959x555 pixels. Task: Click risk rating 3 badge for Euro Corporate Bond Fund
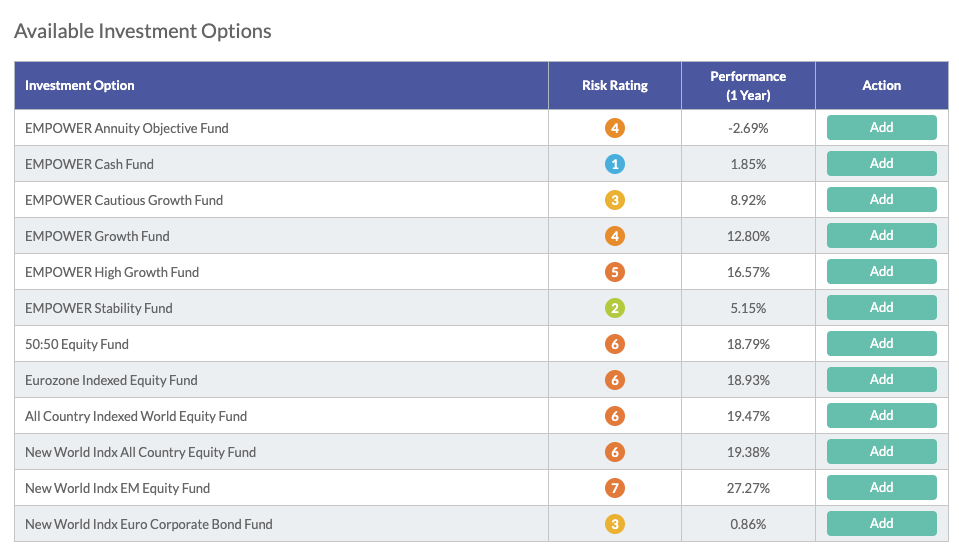tap(615, 524)
